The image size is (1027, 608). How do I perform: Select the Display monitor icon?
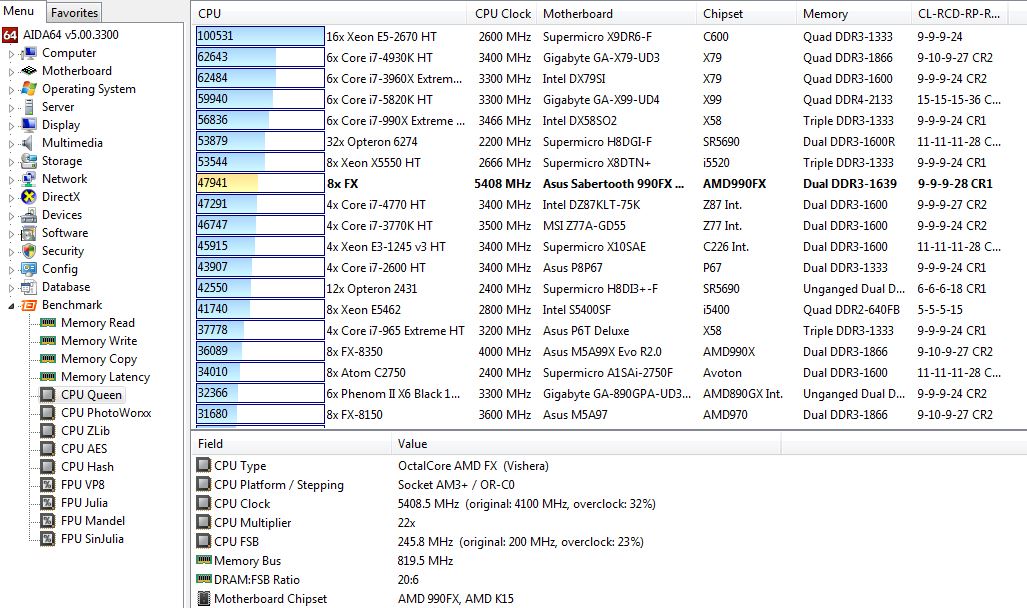tap(29, 124)
